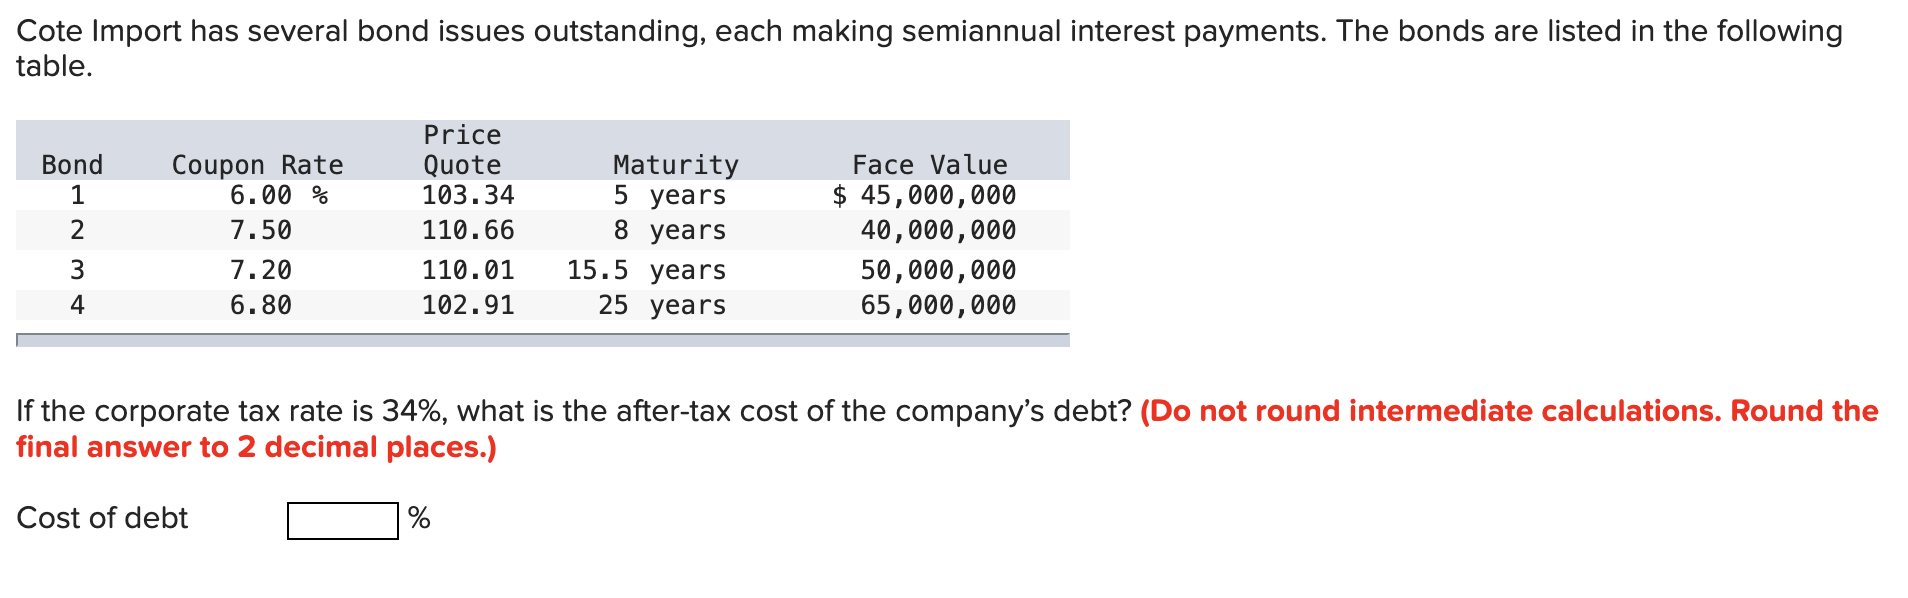Screen dimensions: 1908x598
Task: Click the Cost of debt label text
Action: (x=101, y=518)
